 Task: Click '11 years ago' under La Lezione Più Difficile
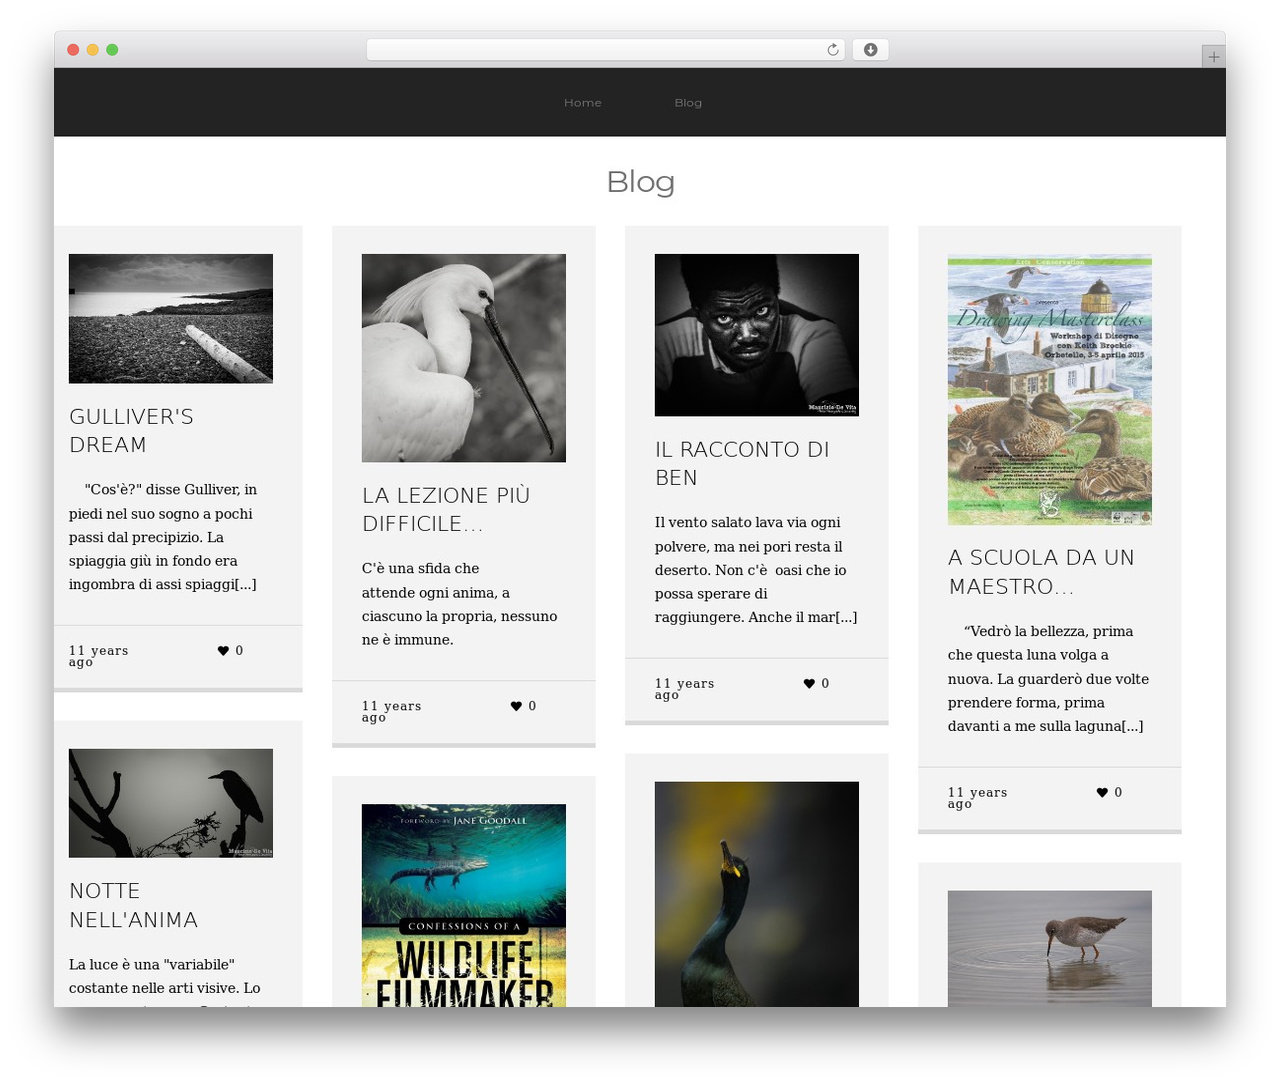pyautogui.click(x=392, y=711)
